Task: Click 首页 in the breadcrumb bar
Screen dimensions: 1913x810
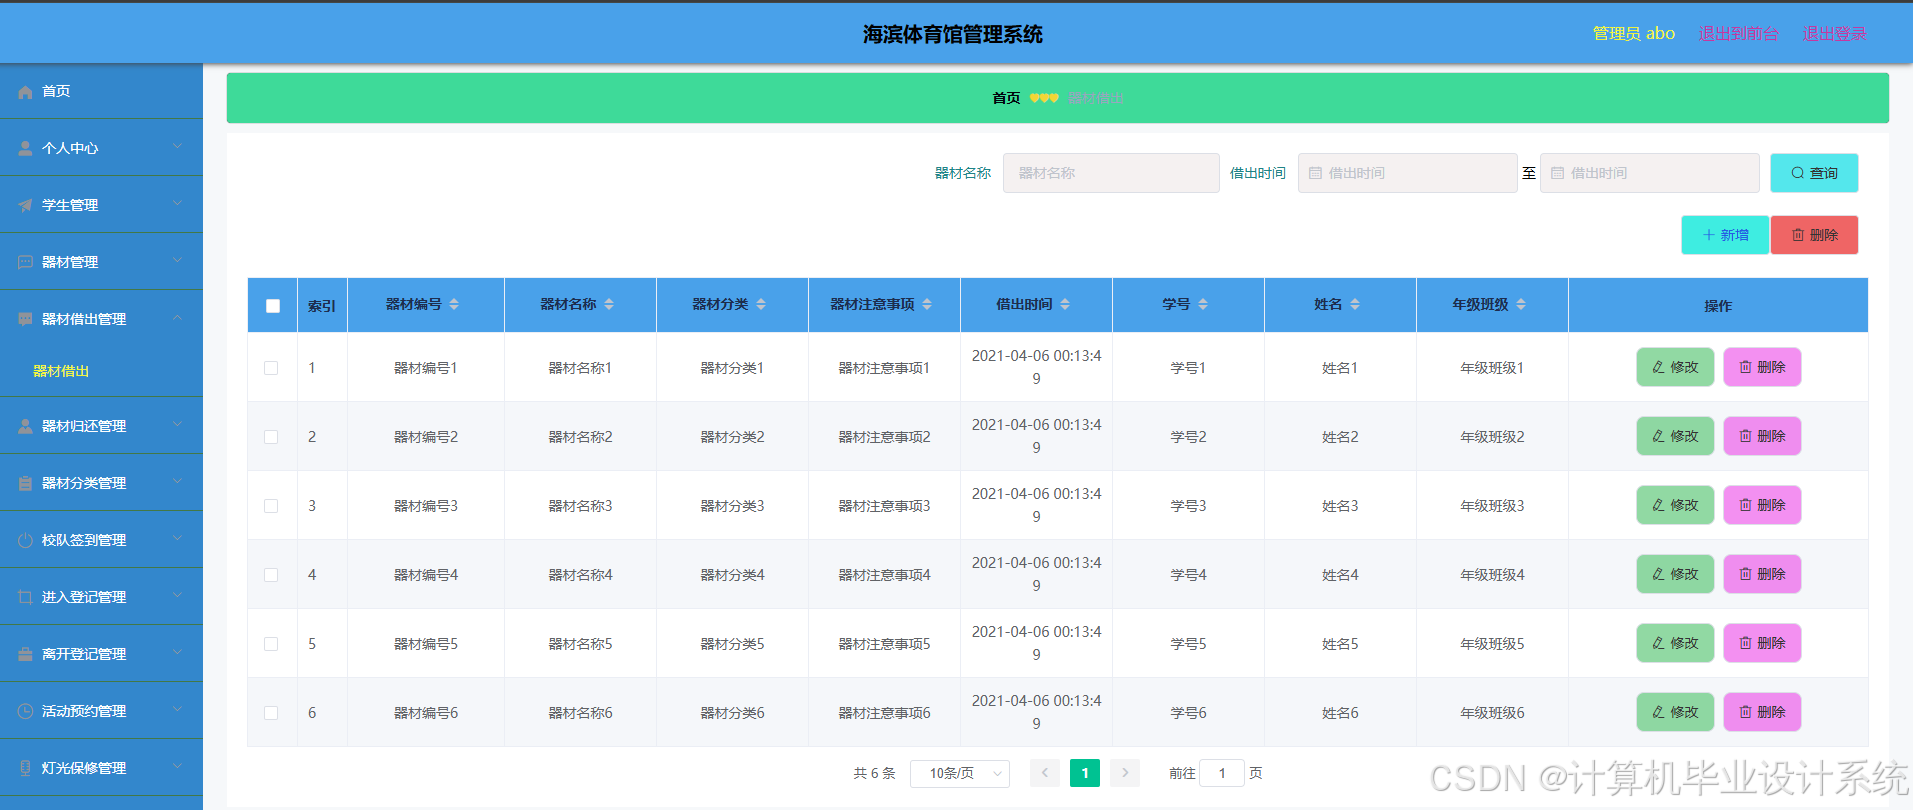Action: (1006, 98)
